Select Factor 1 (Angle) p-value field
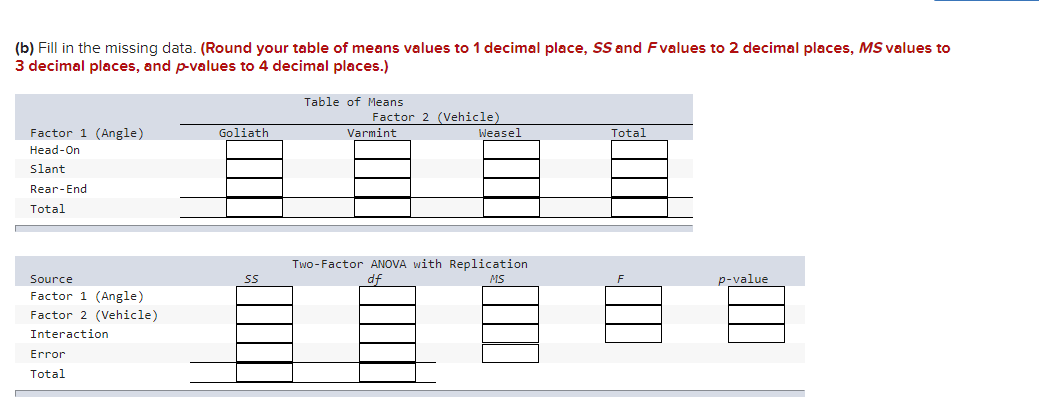The height and width of the screenshot is (402, 1039). [756, 295]
